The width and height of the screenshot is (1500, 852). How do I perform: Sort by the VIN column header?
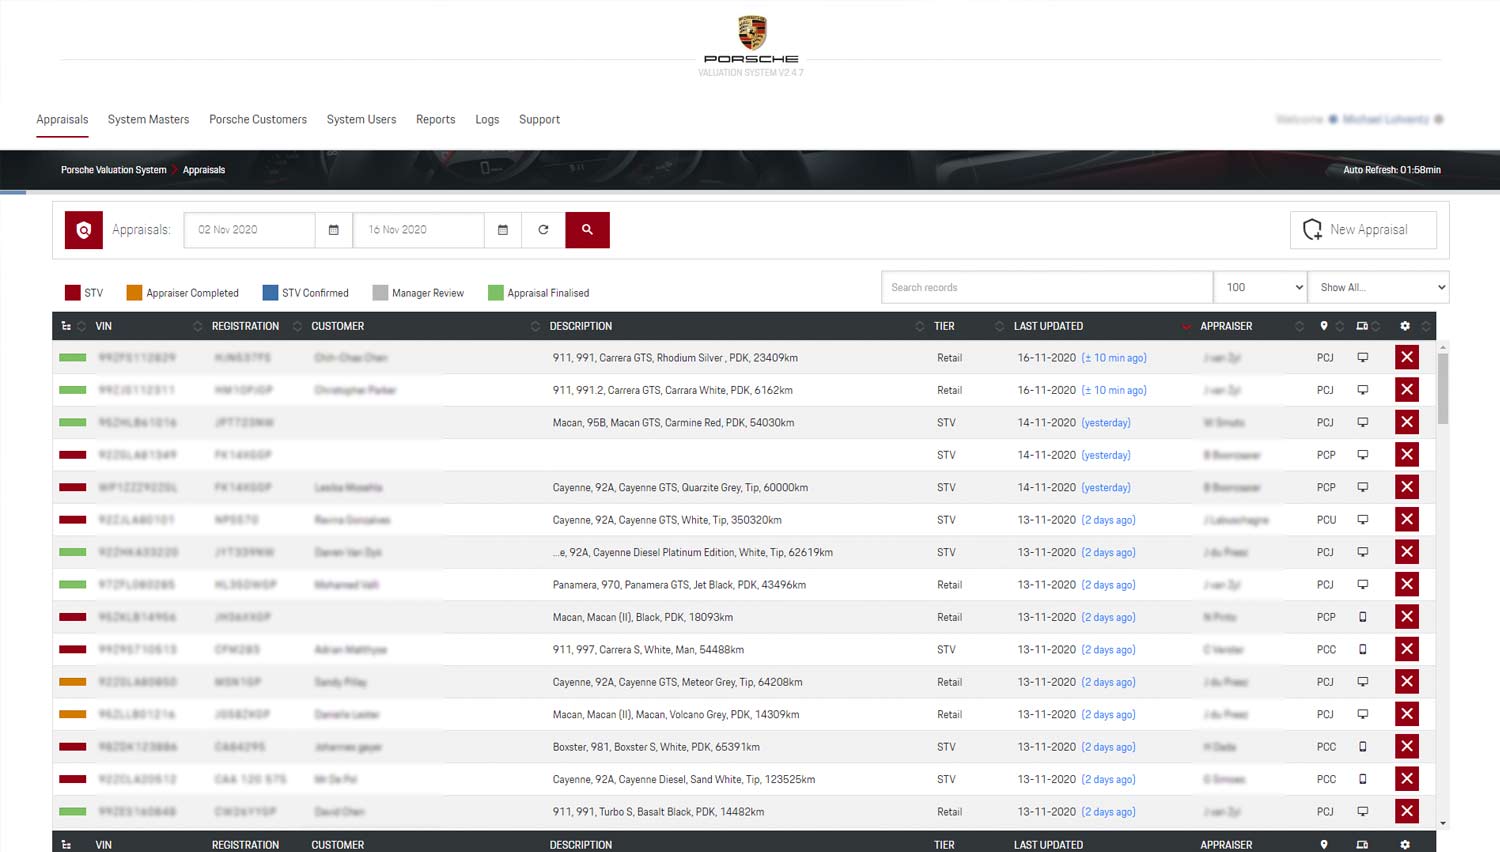104,326
